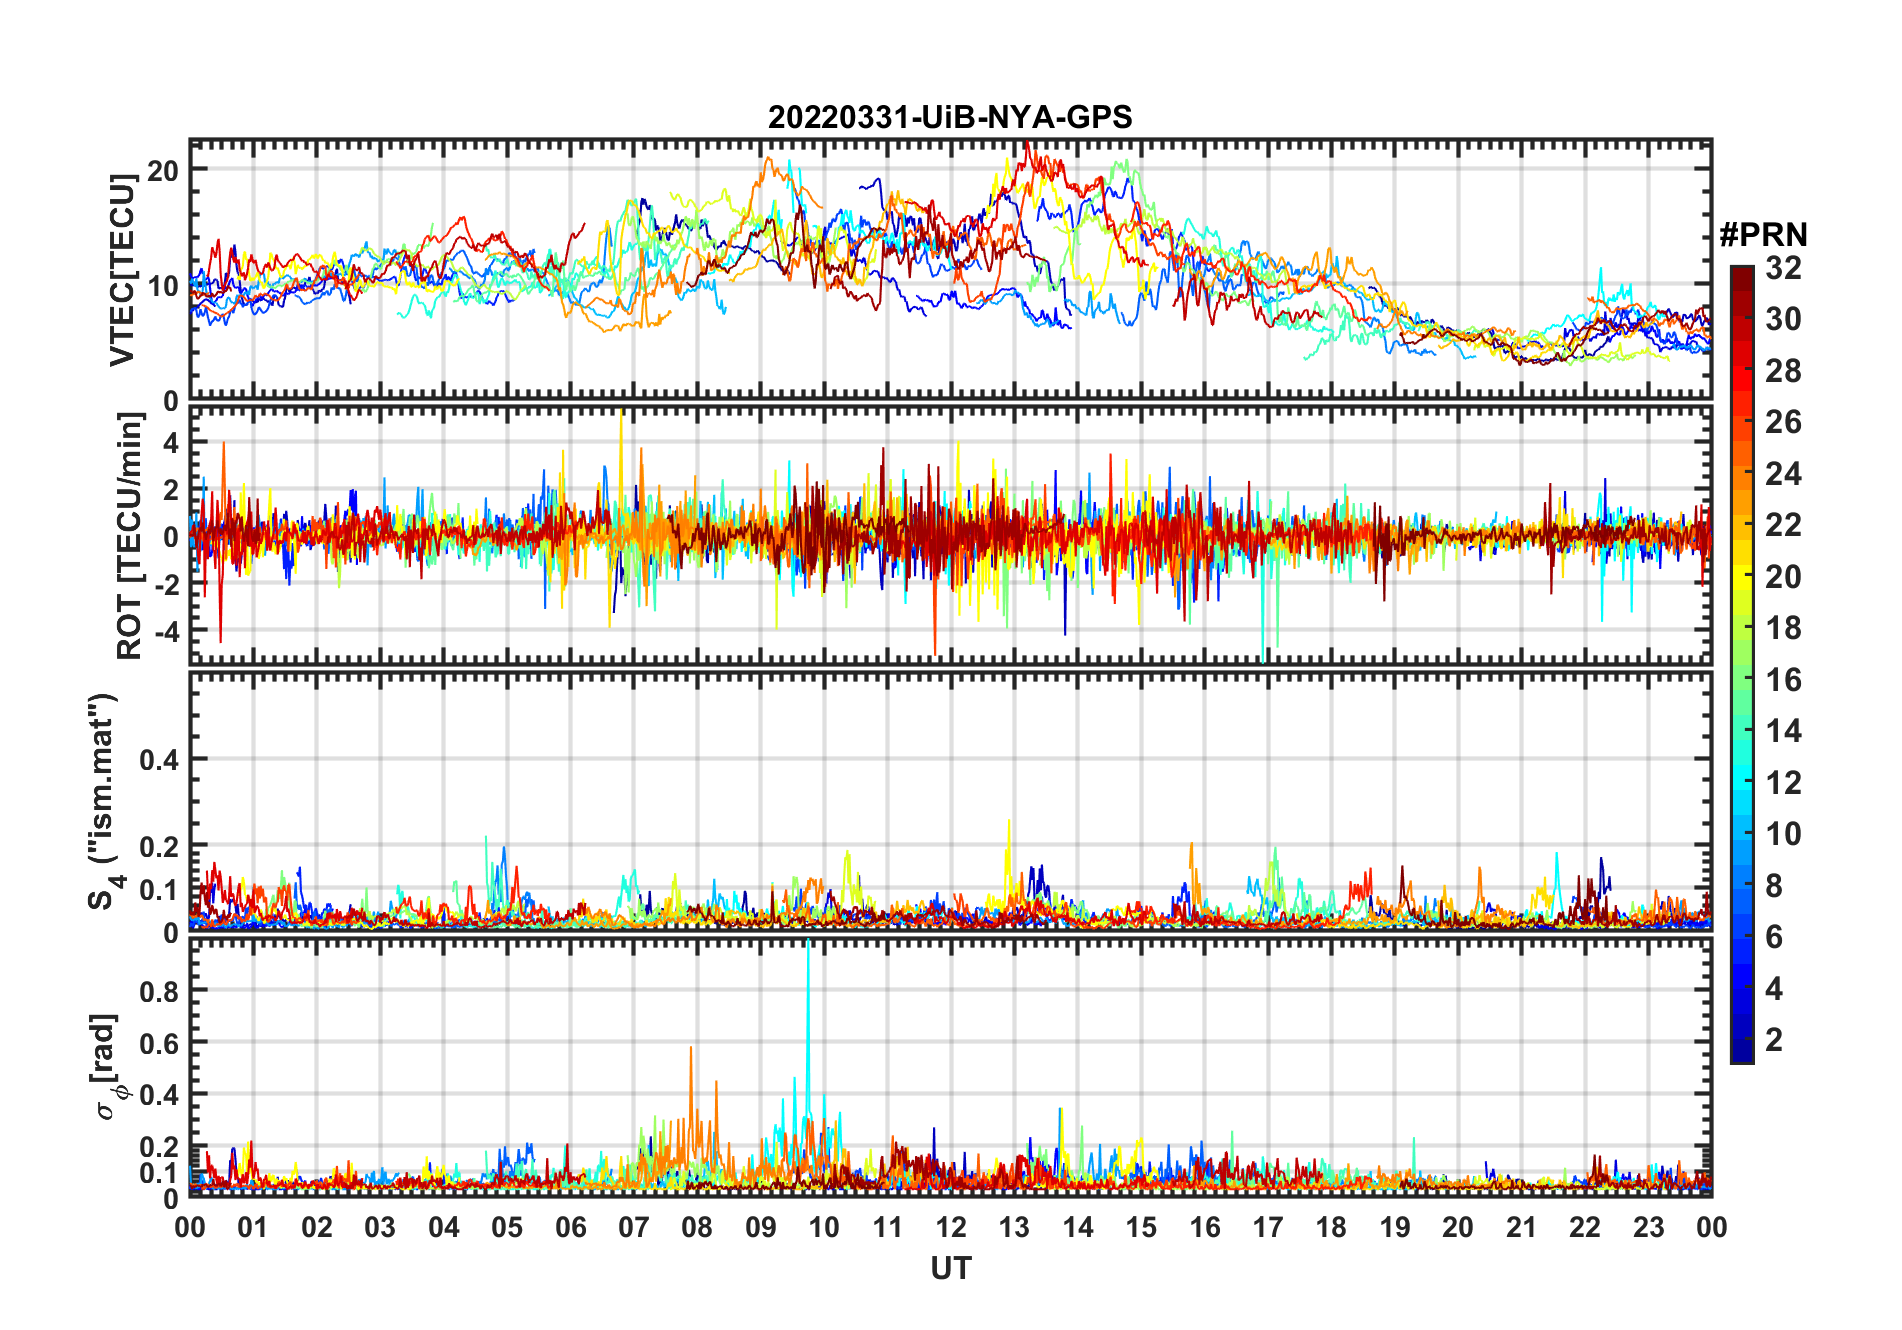Viewport: 1902px width, 1330px height.
Task: Click the #PRN colorbar title
Action: [x=1763, y=235]
